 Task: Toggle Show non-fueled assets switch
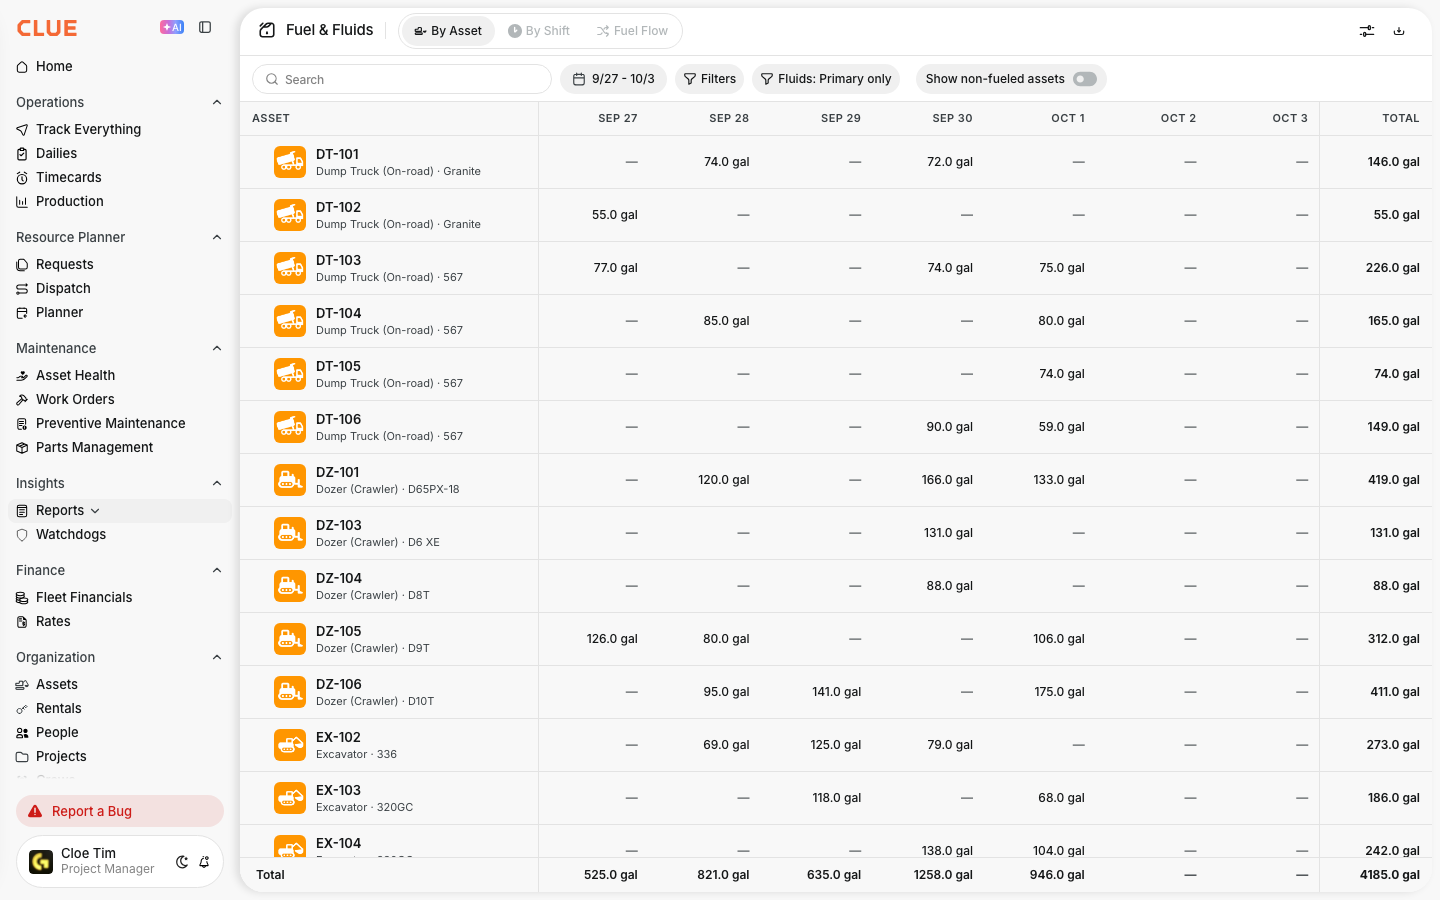[1085, 79]
